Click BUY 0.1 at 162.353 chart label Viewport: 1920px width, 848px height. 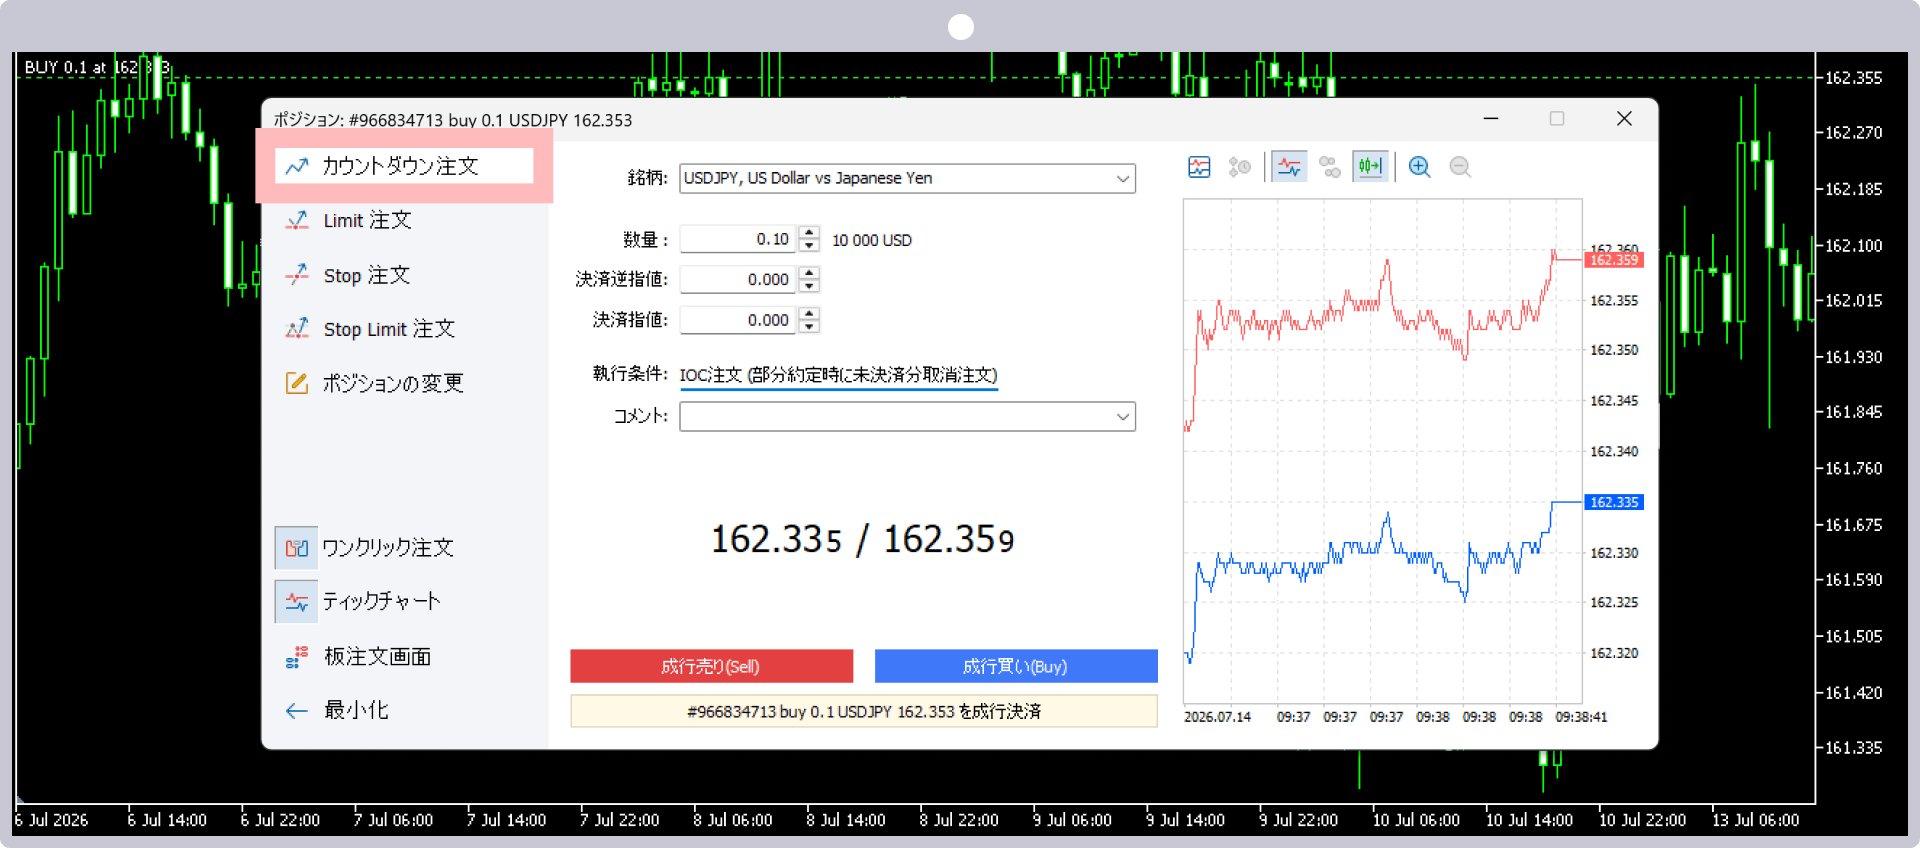[96, 67]
